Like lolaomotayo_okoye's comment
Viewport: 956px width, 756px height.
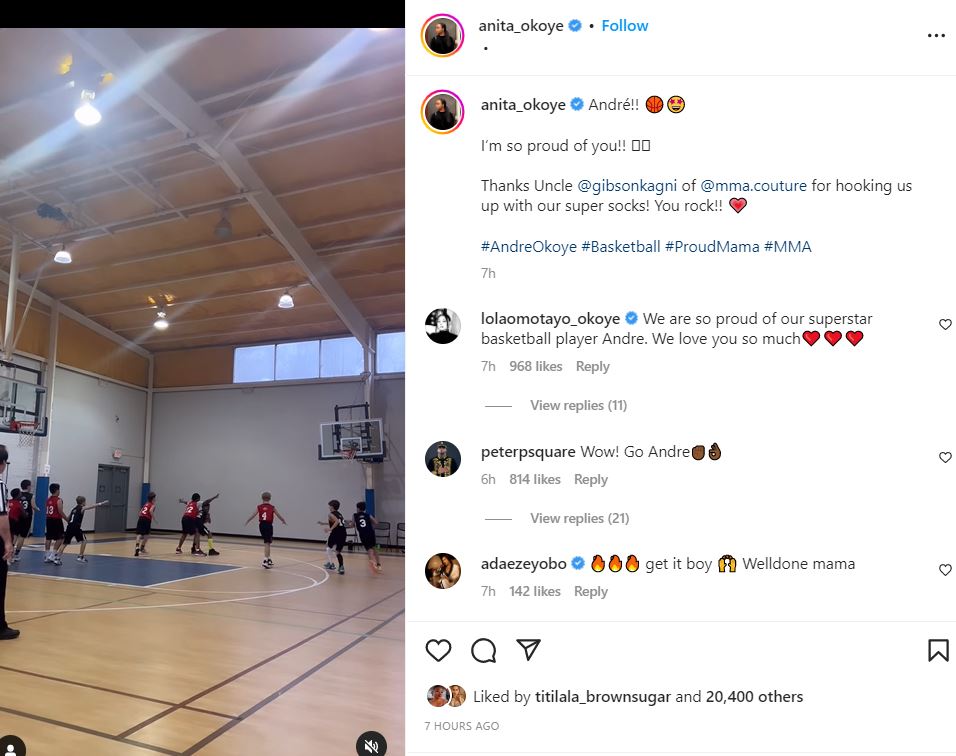click(945, 324)
